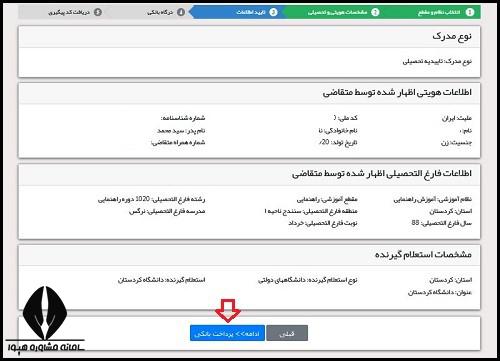Click 'استان: کردستان' in inquirer section

tap(450, 280)
